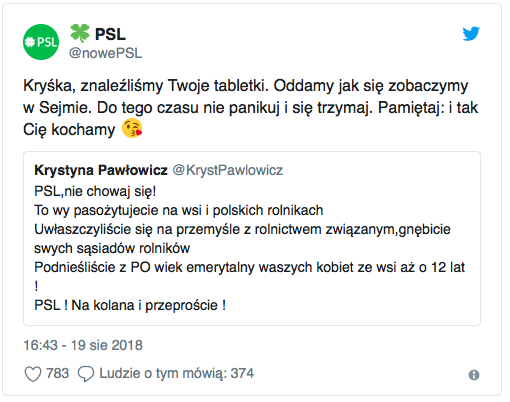Screen dimensions: 510x402
Task: Click the kissing face emoji
Action: pos(132,128)
